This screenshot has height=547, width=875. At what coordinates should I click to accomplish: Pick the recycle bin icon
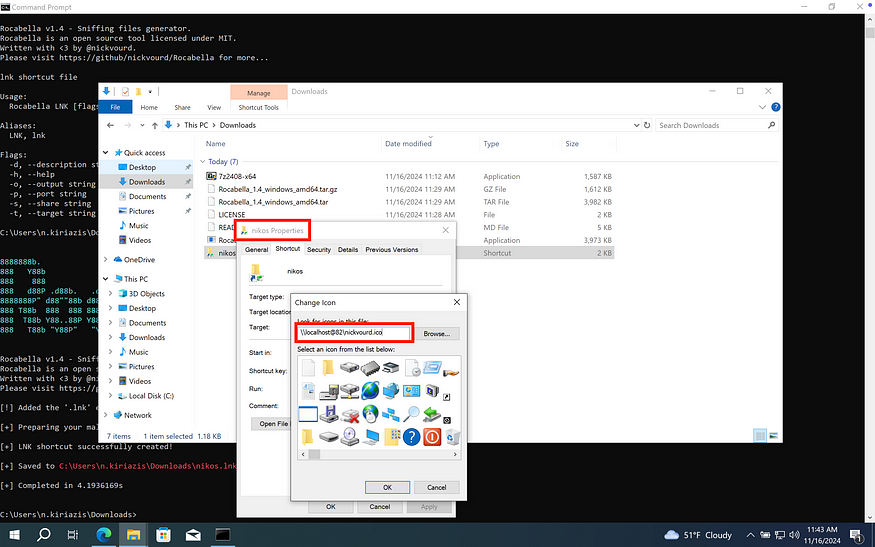click(453, 436)
